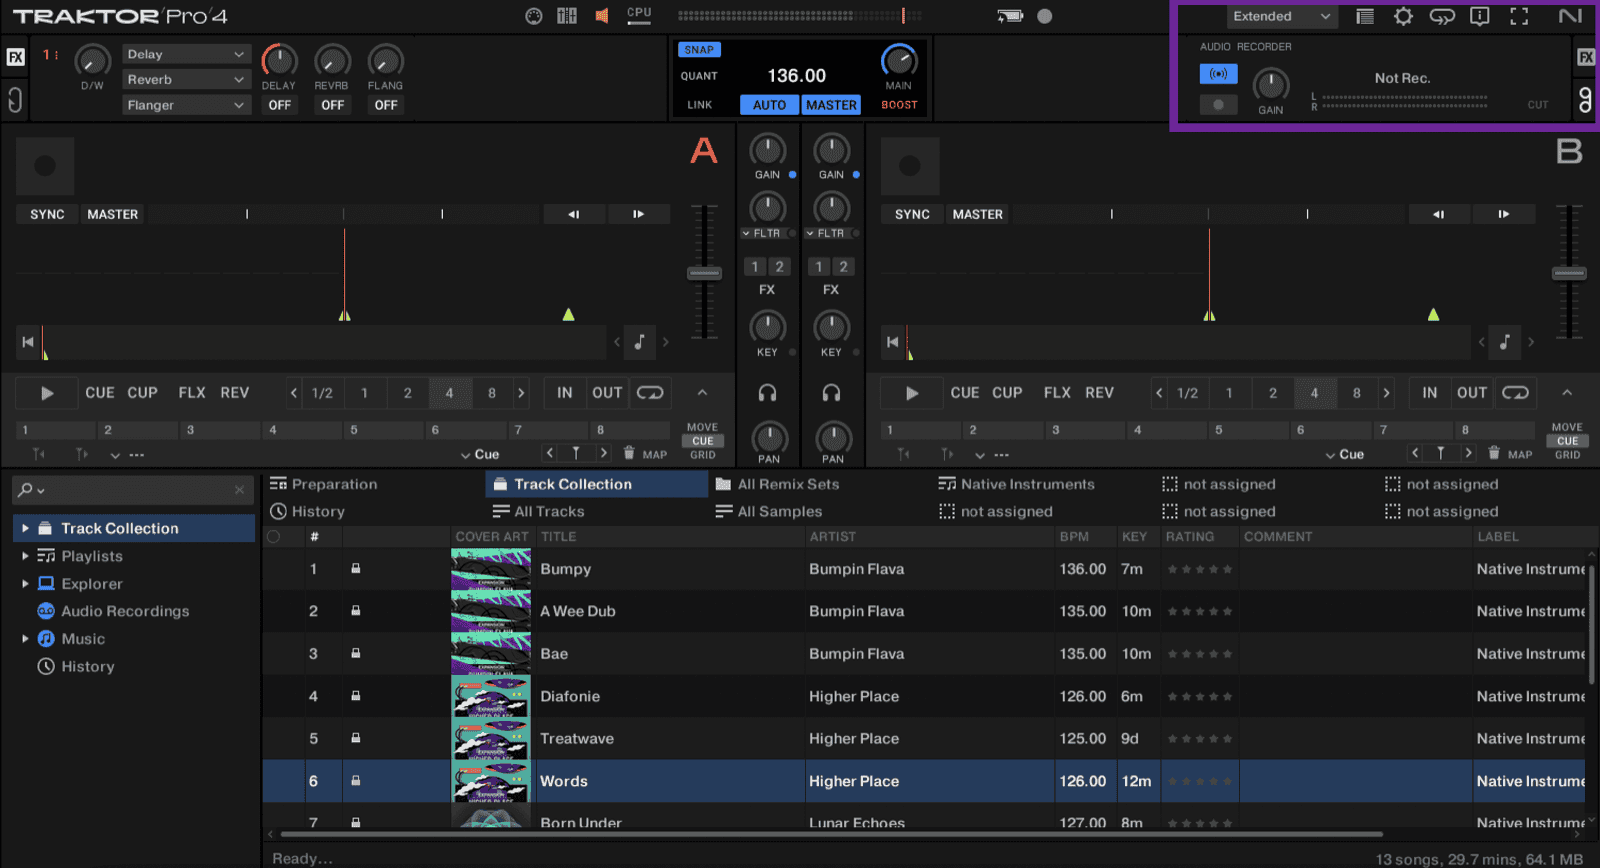Viewport: 1600px width, 868px height.
Task: Click MASTER button on Deck A
Action: coord(113,214)
